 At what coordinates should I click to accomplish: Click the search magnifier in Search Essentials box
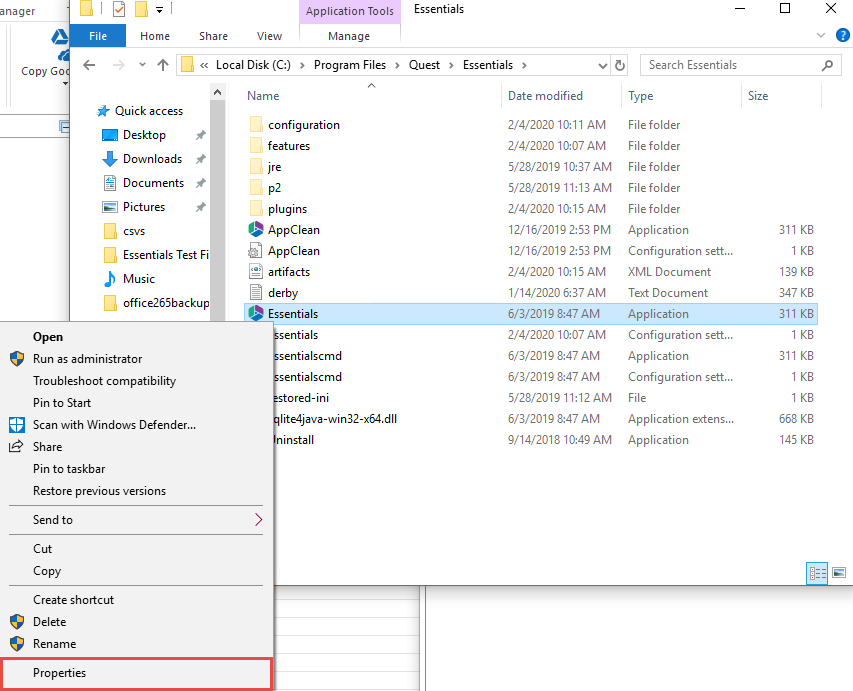pyautogui.click(x=826, y=64)
